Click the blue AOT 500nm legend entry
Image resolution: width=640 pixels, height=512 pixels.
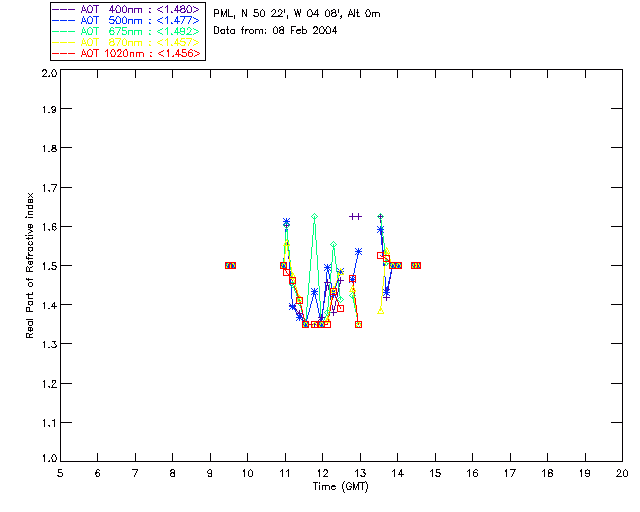[127, 20]
